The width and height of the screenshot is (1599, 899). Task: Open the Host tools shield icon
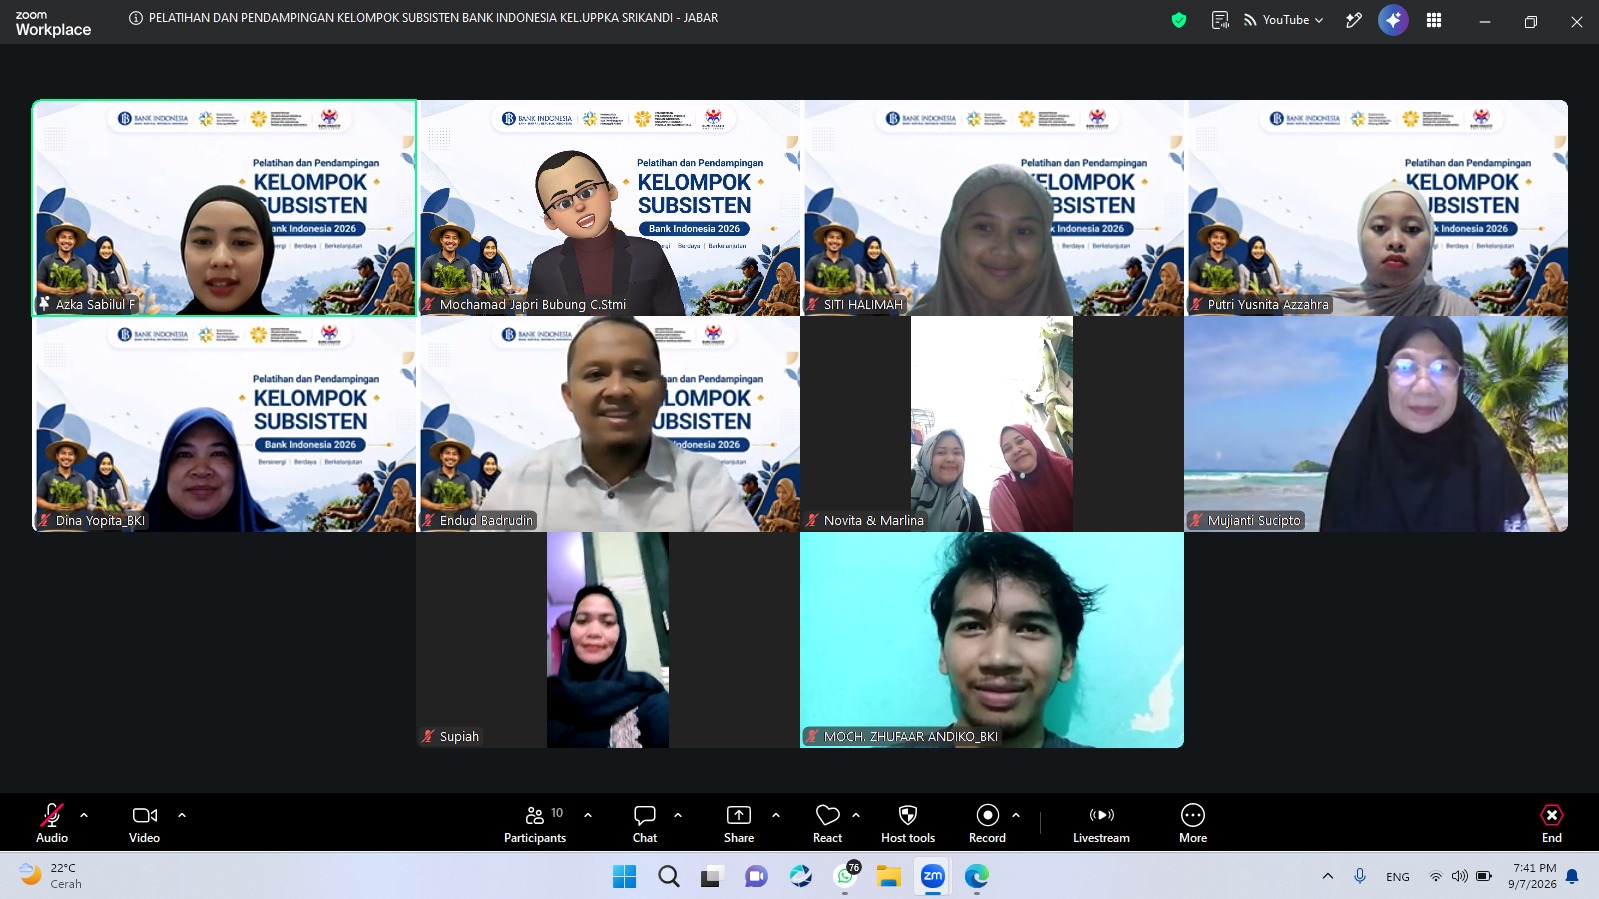pos(907,815)
